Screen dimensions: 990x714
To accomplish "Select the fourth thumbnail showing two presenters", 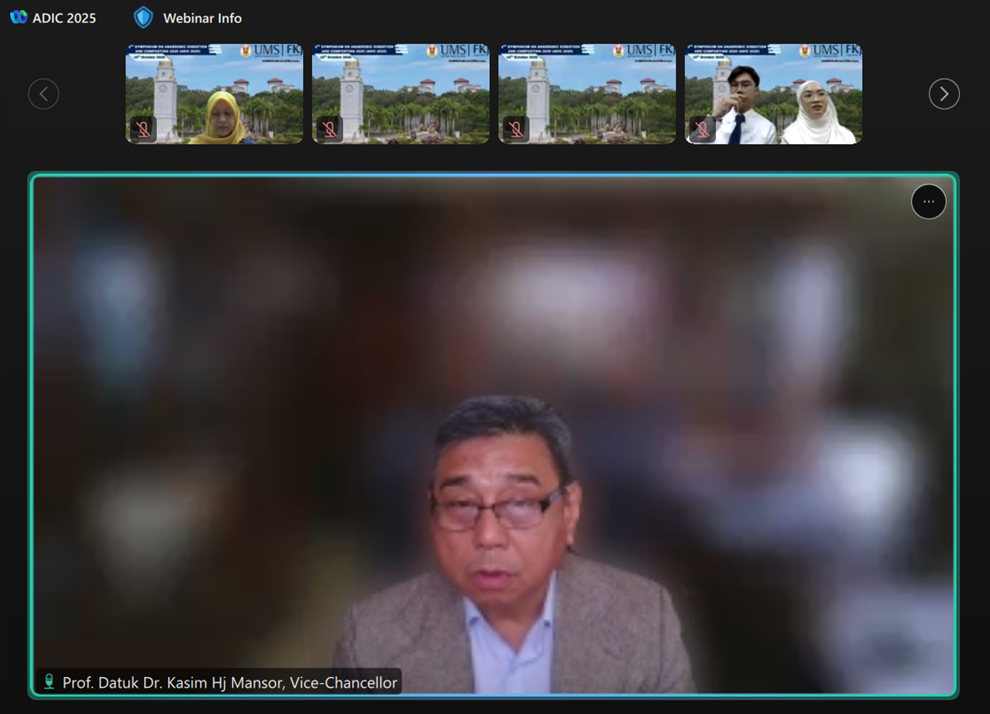I will pyautogui.click(x=773, y=95).
